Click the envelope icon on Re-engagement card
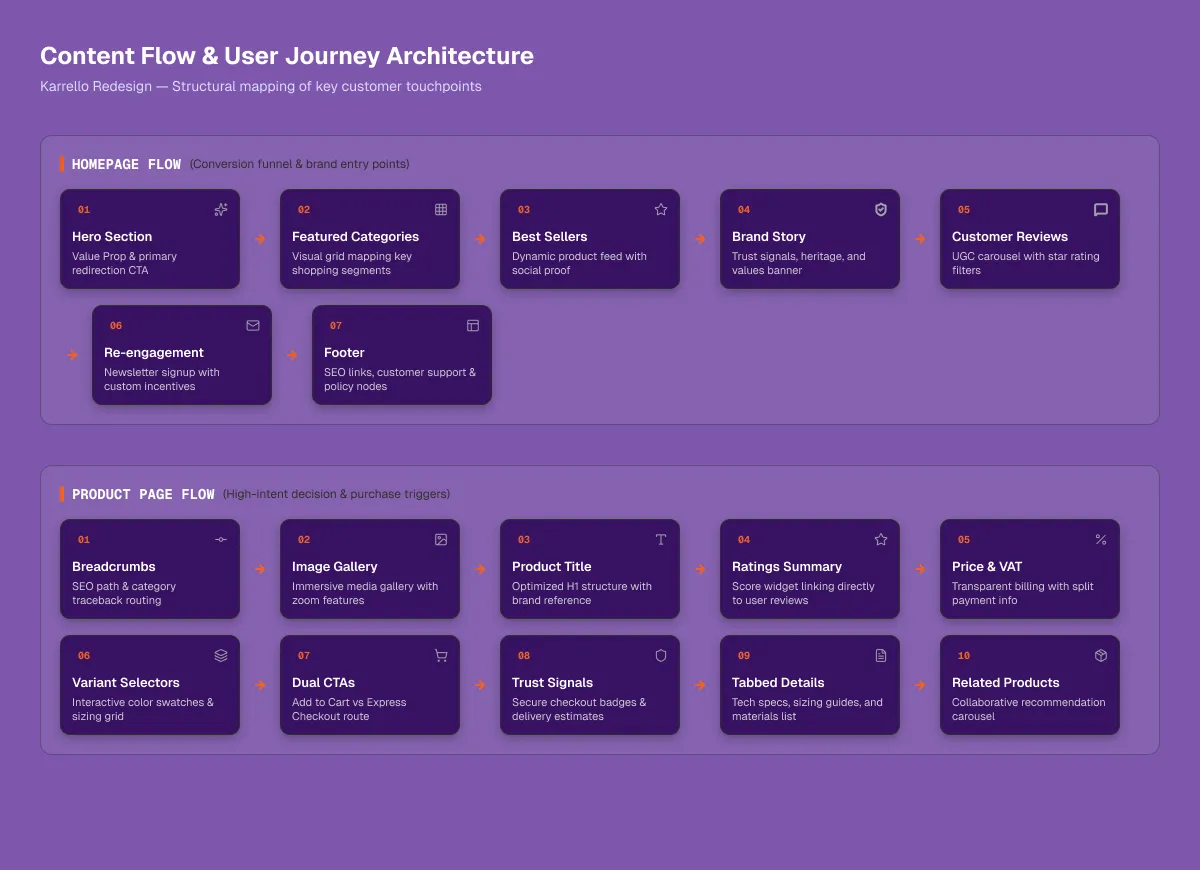The width and height of the screenshot is (1200, 870). coord(253,326)
